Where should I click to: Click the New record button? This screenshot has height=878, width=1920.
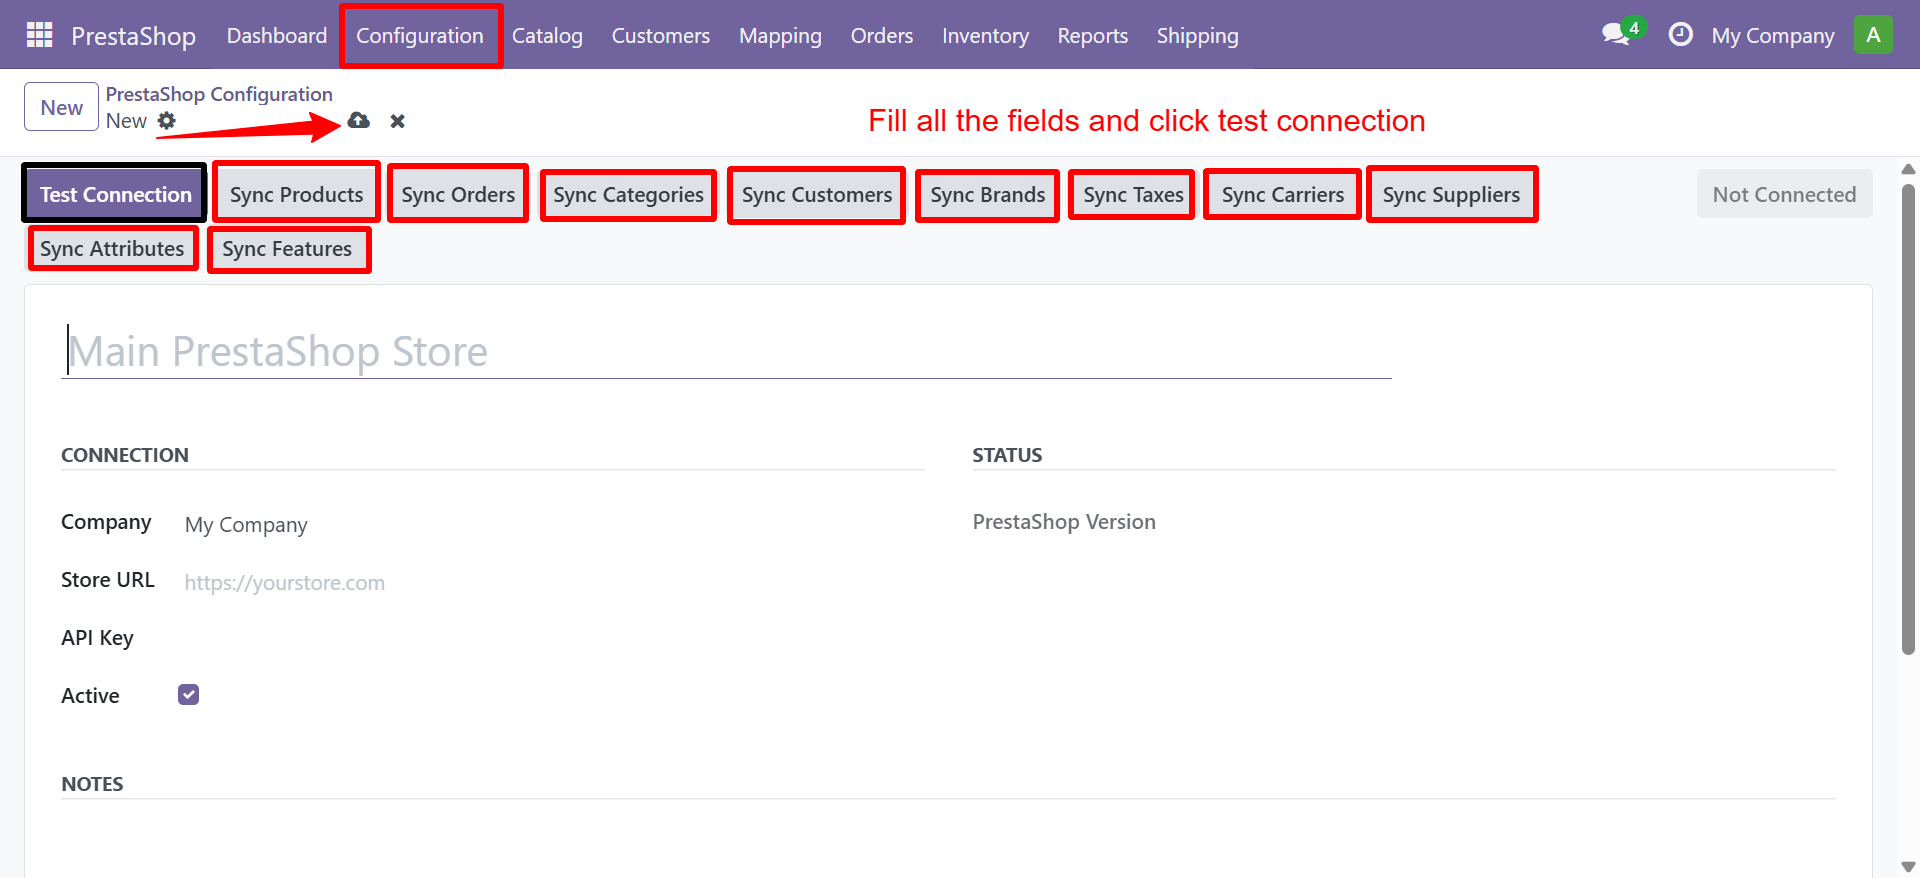pyautogui.click(x=62, y=107)
